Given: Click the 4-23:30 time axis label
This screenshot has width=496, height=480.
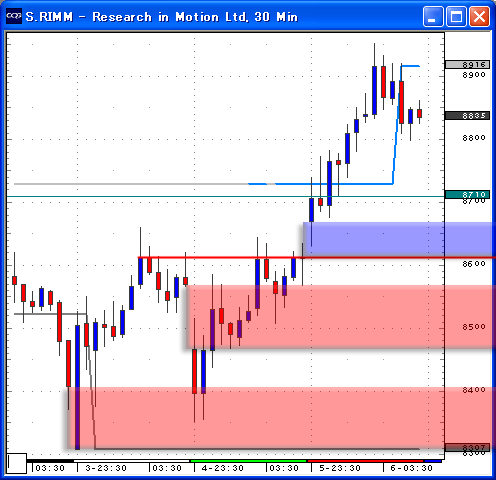Looking at the screenshot, I should (x=223, y=468).
